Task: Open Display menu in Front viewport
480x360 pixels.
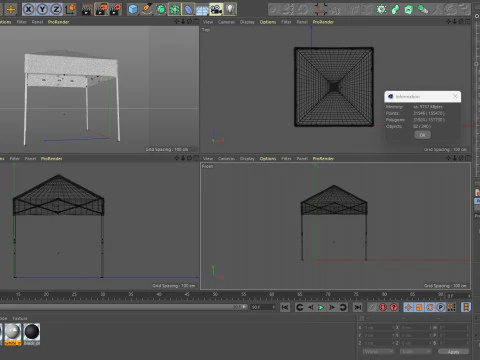Action: pyautogui.click(x=247, y=159)
